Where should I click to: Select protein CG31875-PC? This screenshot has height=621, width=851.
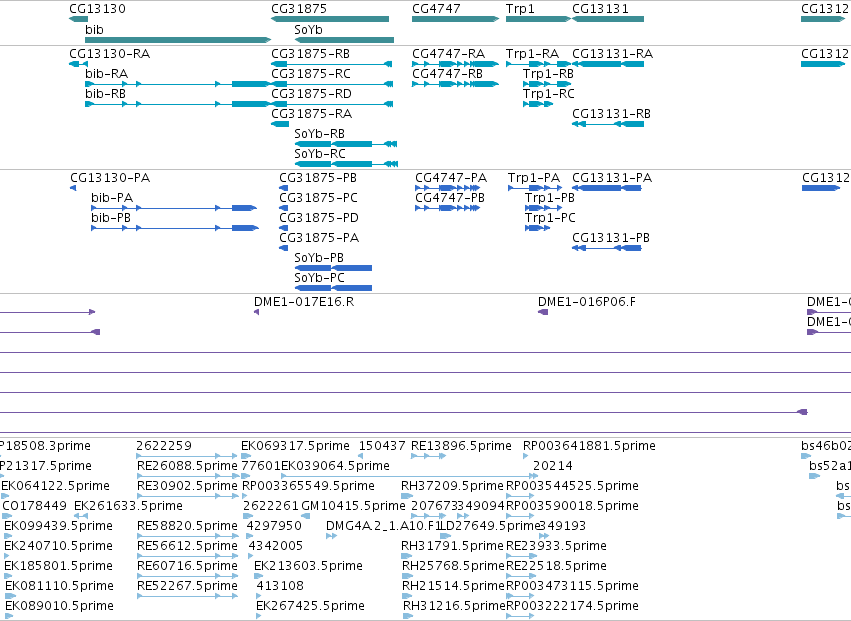tap(319, 198)
